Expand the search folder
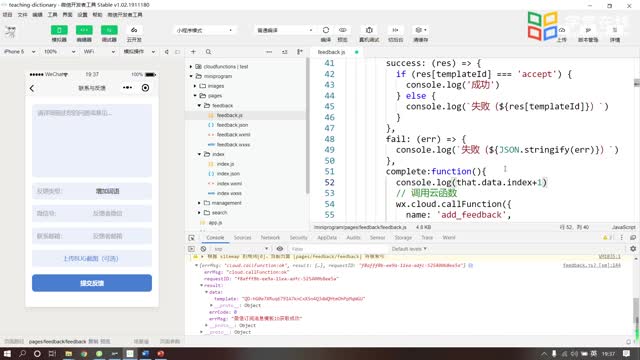 pyautogui.click(x=199, y=213)
